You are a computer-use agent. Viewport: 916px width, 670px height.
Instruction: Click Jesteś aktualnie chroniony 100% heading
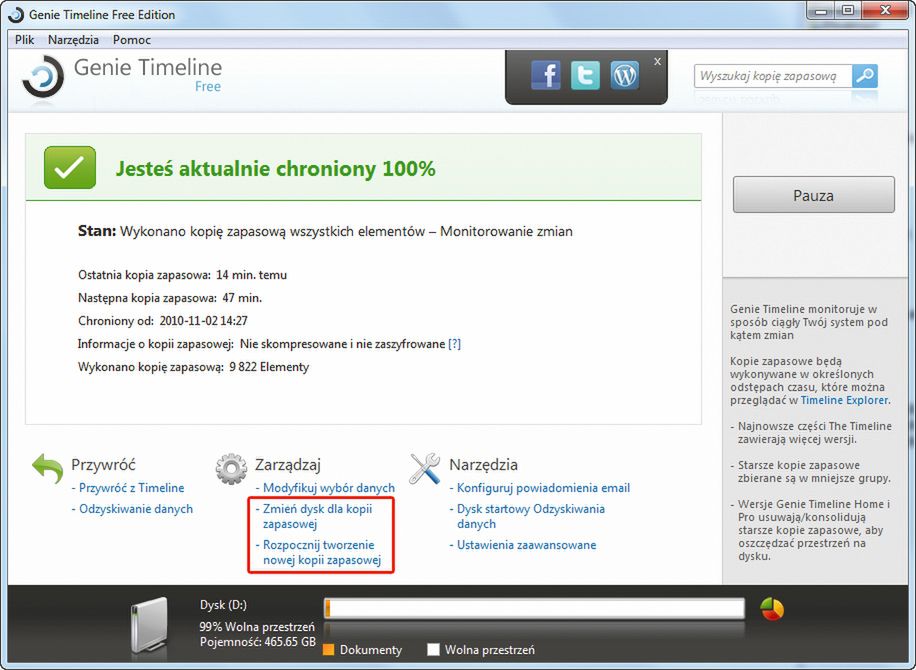pos(275,169)
